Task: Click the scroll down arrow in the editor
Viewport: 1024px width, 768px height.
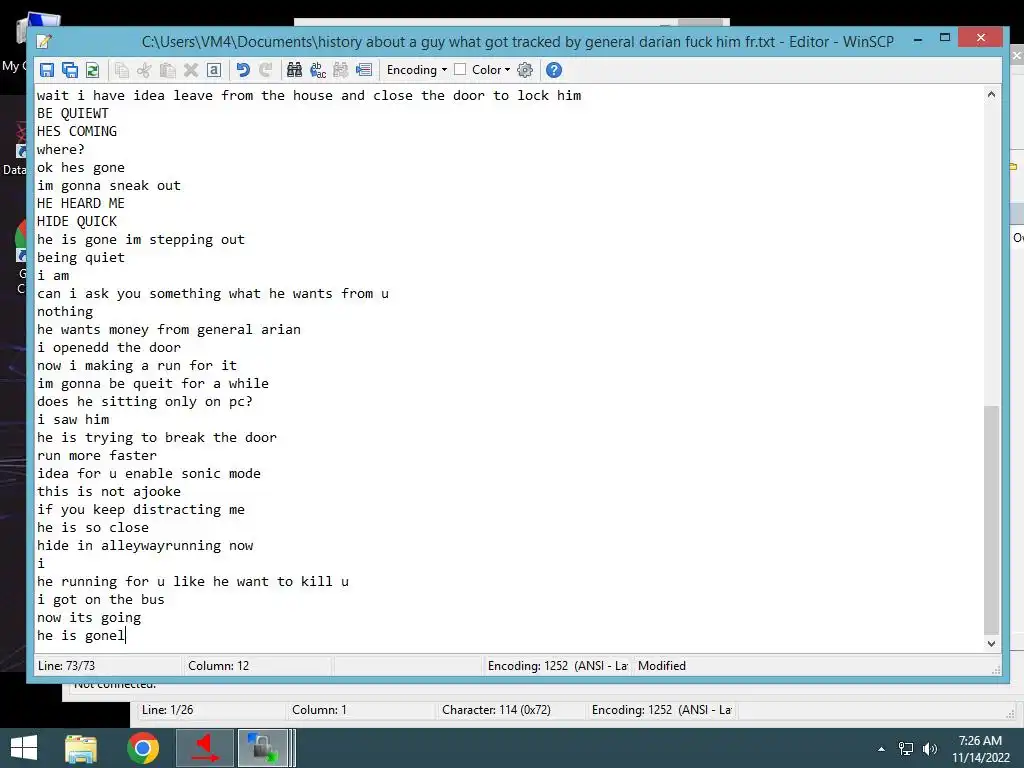Action: [991, 643]
